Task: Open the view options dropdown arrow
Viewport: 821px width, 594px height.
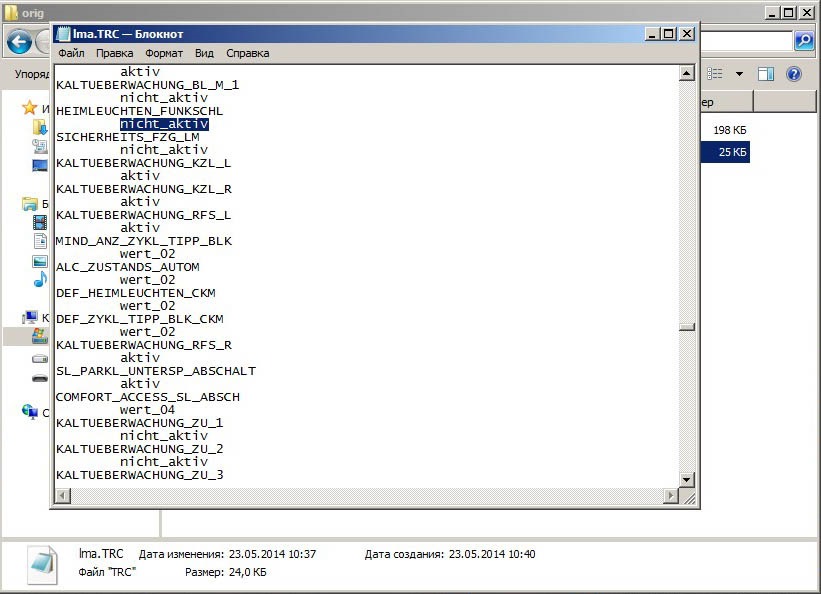Action: coord(739,74)
